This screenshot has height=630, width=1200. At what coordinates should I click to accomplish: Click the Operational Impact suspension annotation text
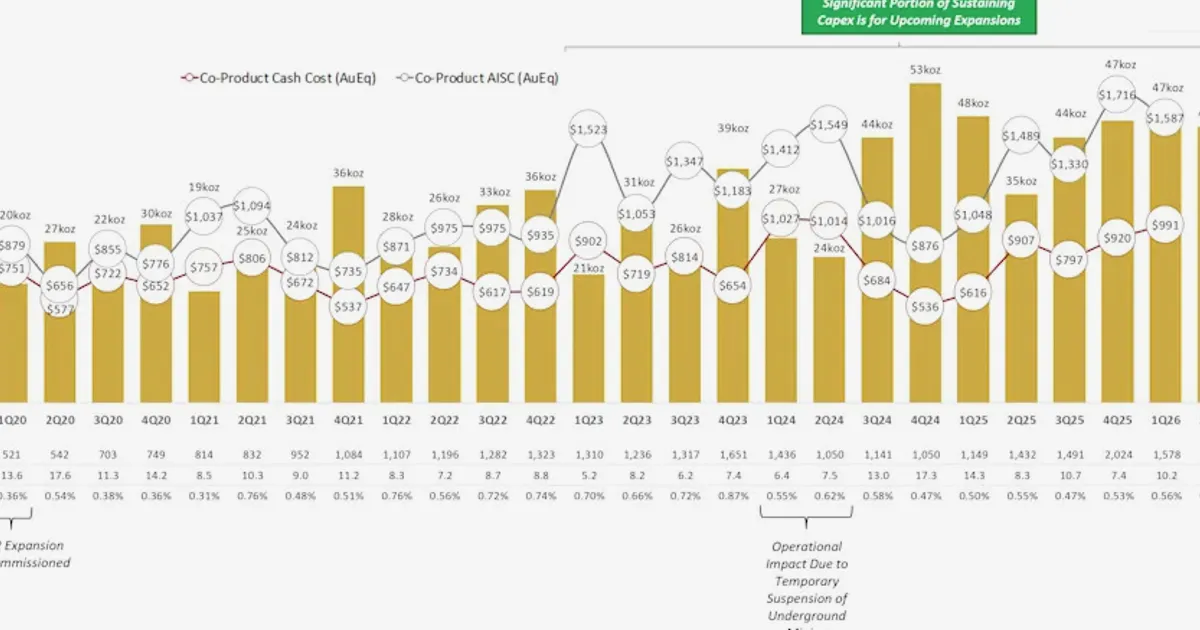pyautogui.click(x=809, y=586)
